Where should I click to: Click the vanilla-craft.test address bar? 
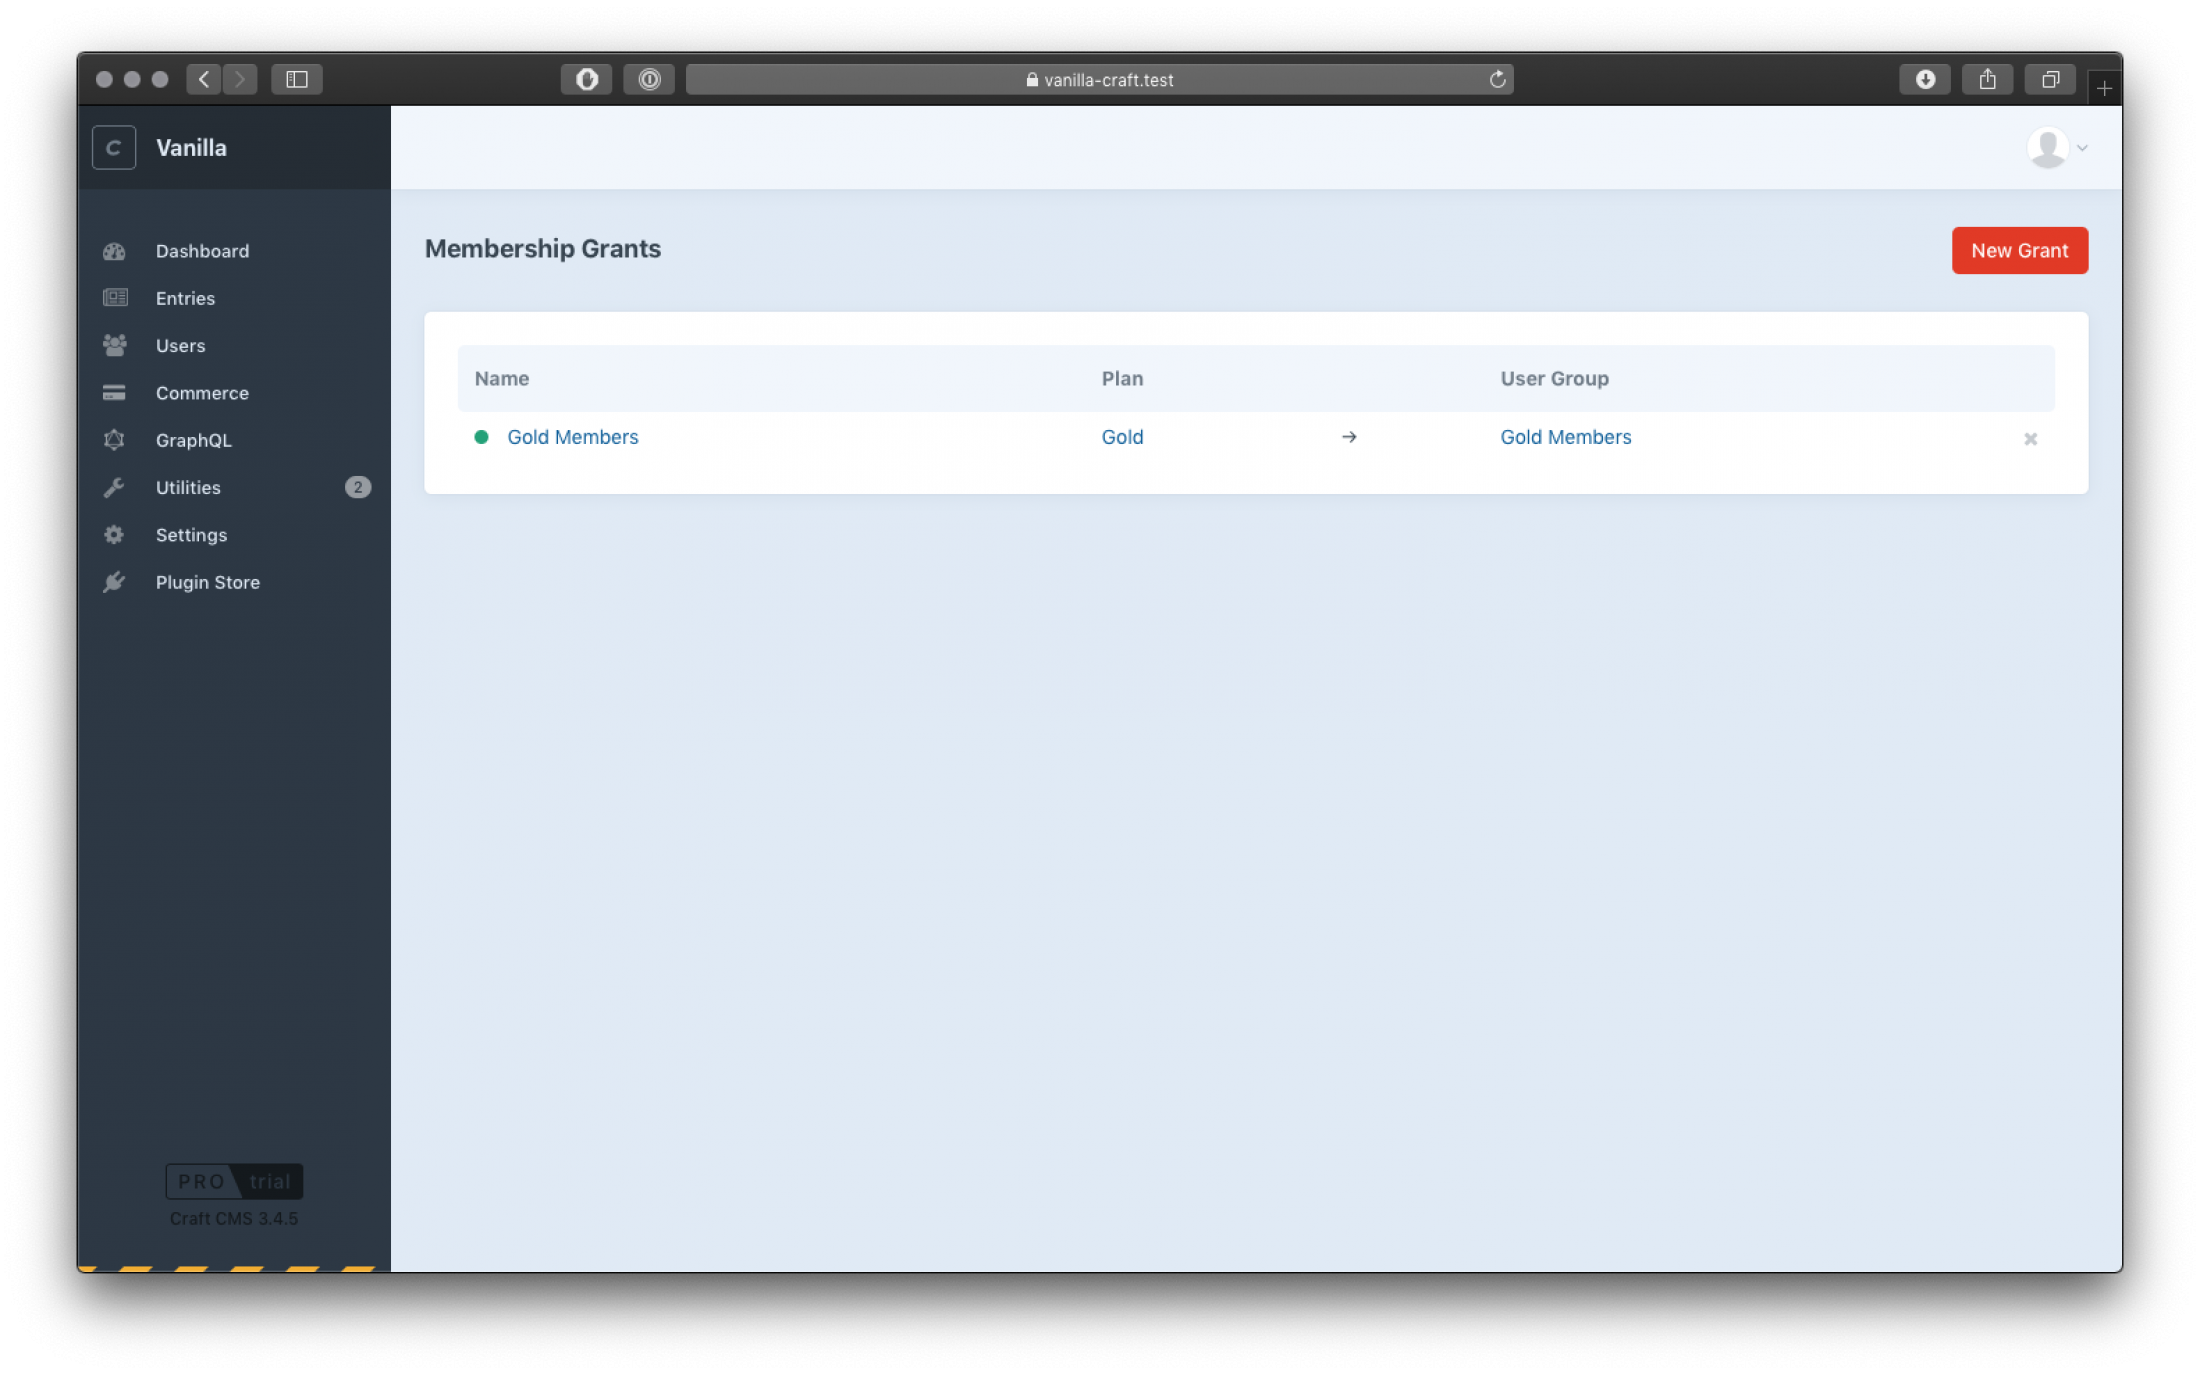tap(1099, 80)
